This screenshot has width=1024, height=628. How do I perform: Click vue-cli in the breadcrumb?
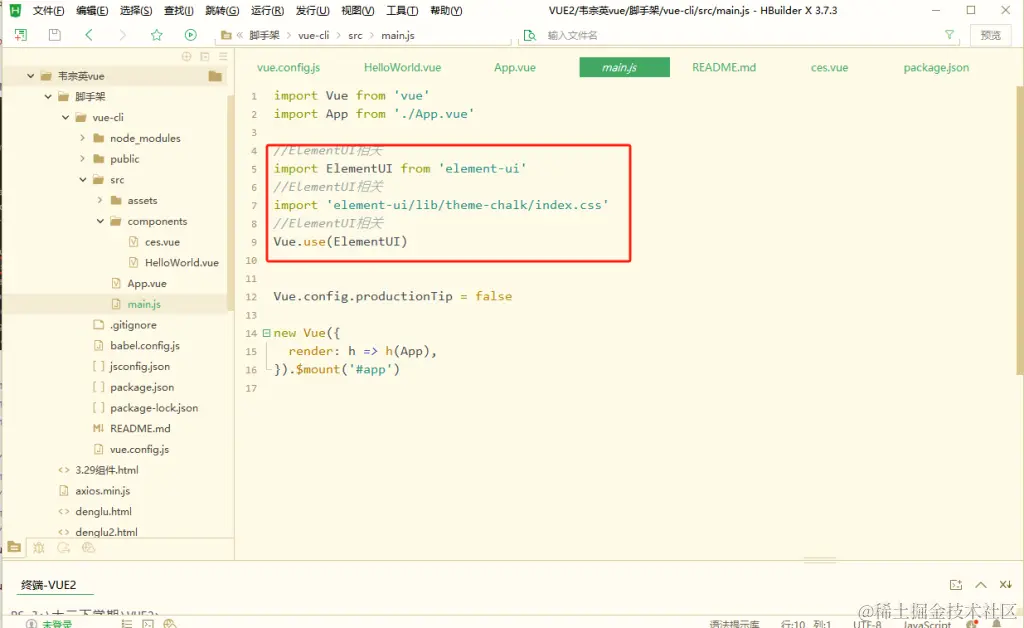pos(313,35)
